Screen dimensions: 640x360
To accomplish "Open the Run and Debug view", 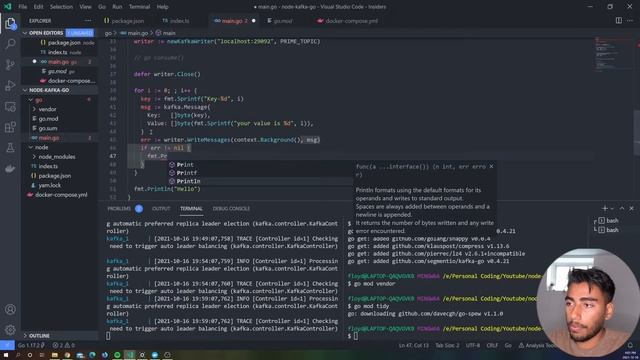I will tap(11, 85).
